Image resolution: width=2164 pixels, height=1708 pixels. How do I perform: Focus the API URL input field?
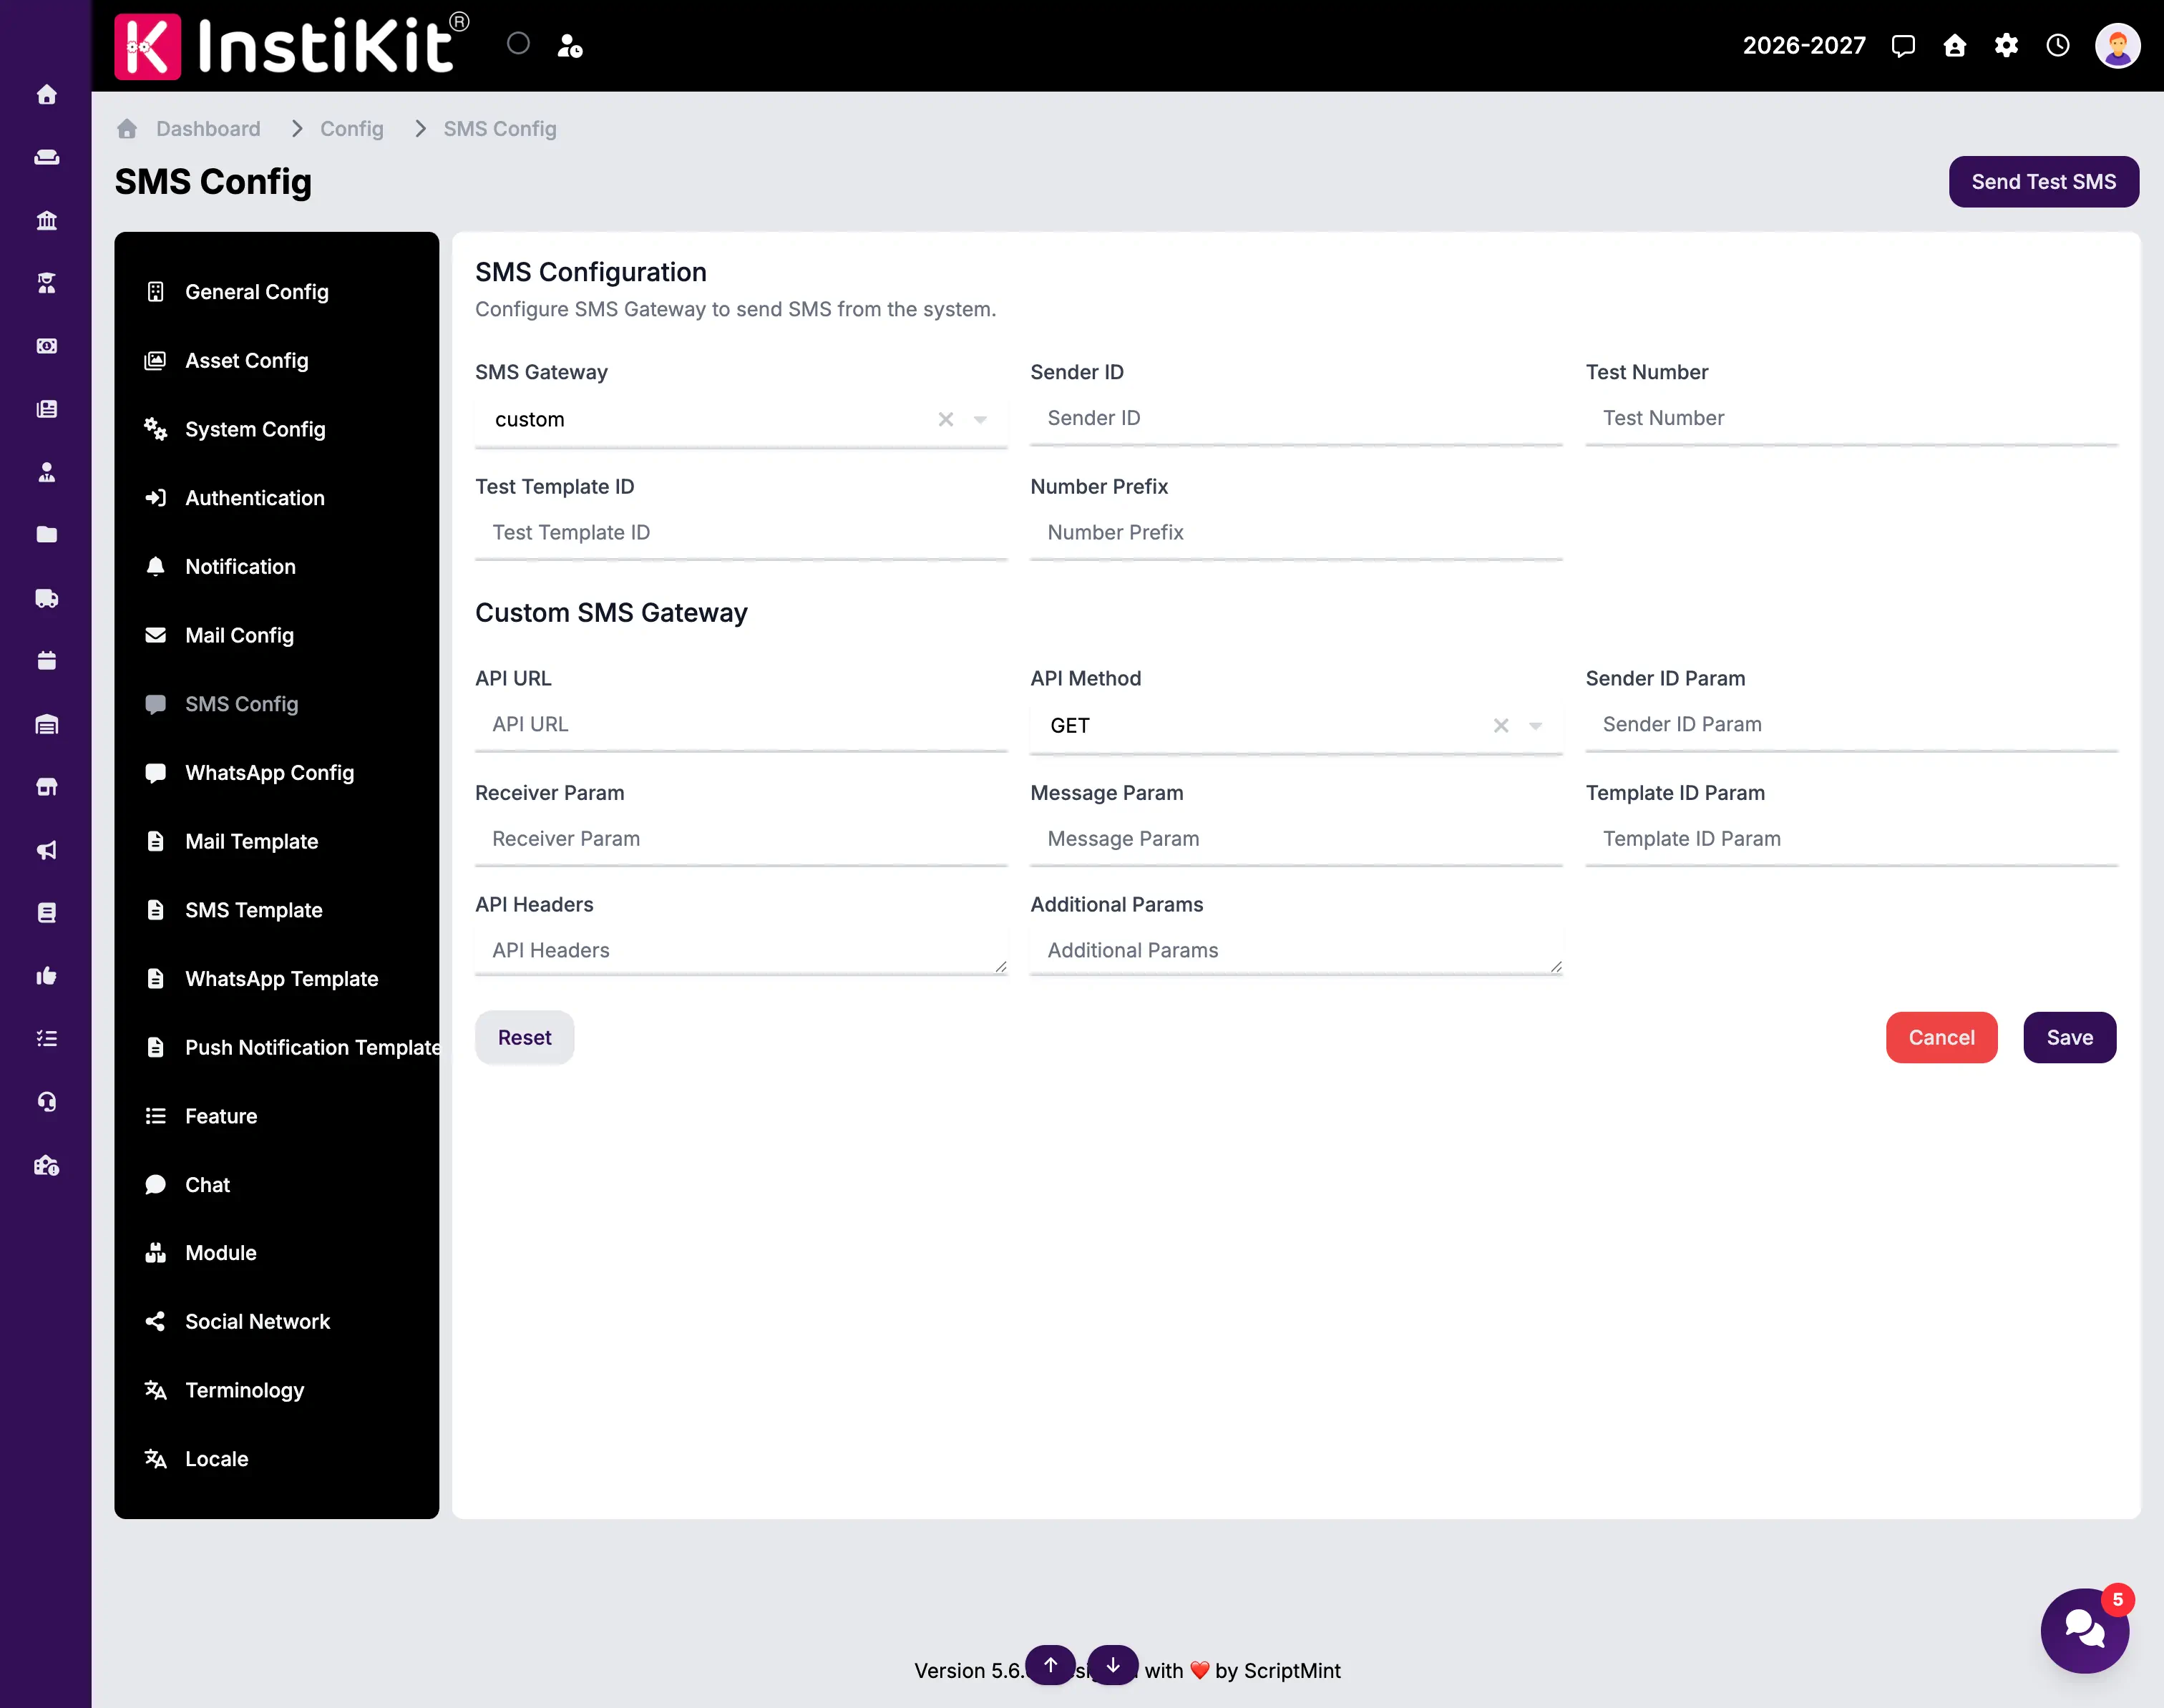tap(741, 725)
